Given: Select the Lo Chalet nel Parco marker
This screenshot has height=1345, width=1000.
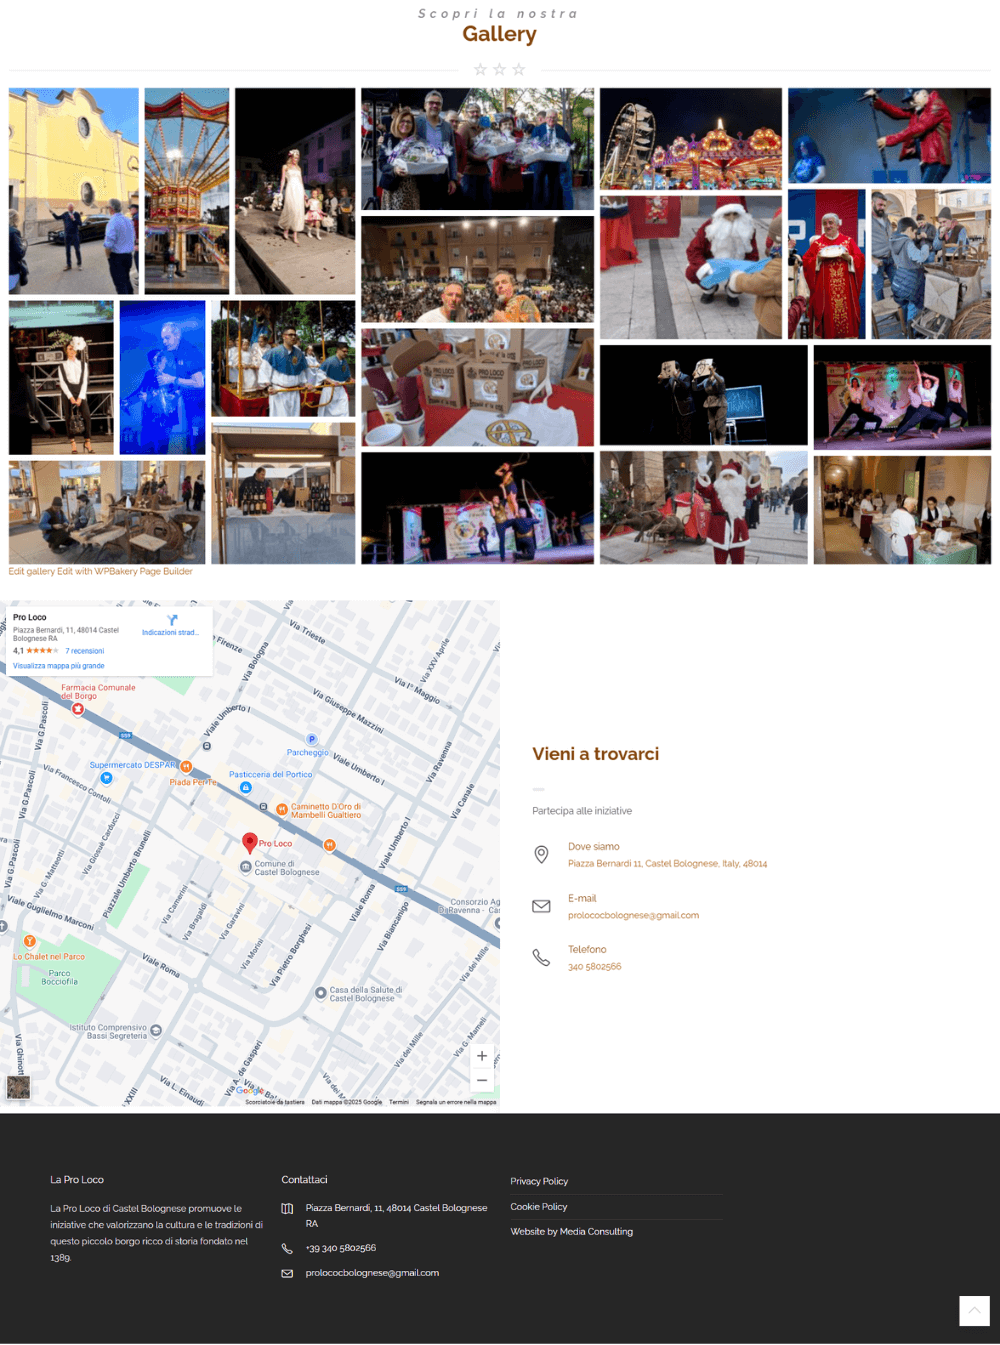Looking at the screenshot, I should (30, 941).
